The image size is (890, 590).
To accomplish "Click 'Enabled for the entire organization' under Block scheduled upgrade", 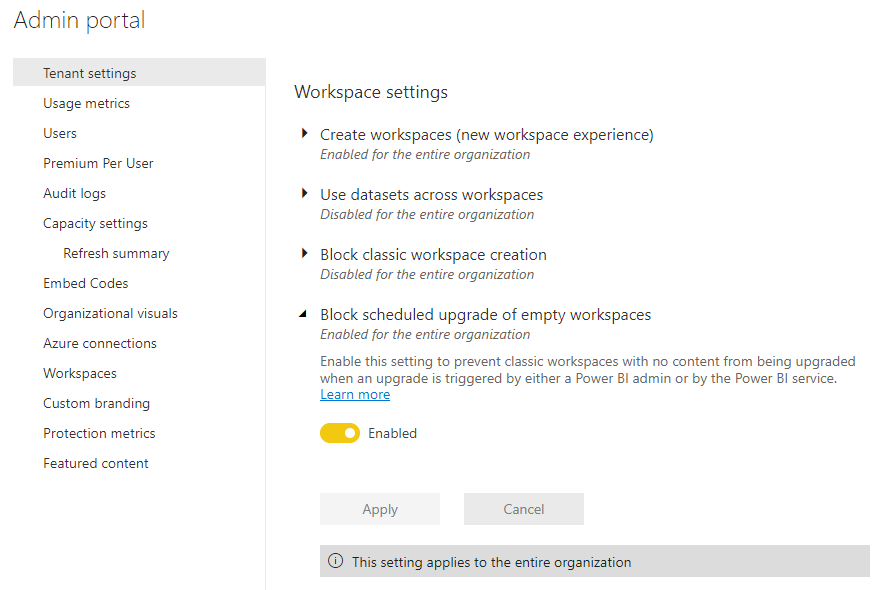I will 425,334.
